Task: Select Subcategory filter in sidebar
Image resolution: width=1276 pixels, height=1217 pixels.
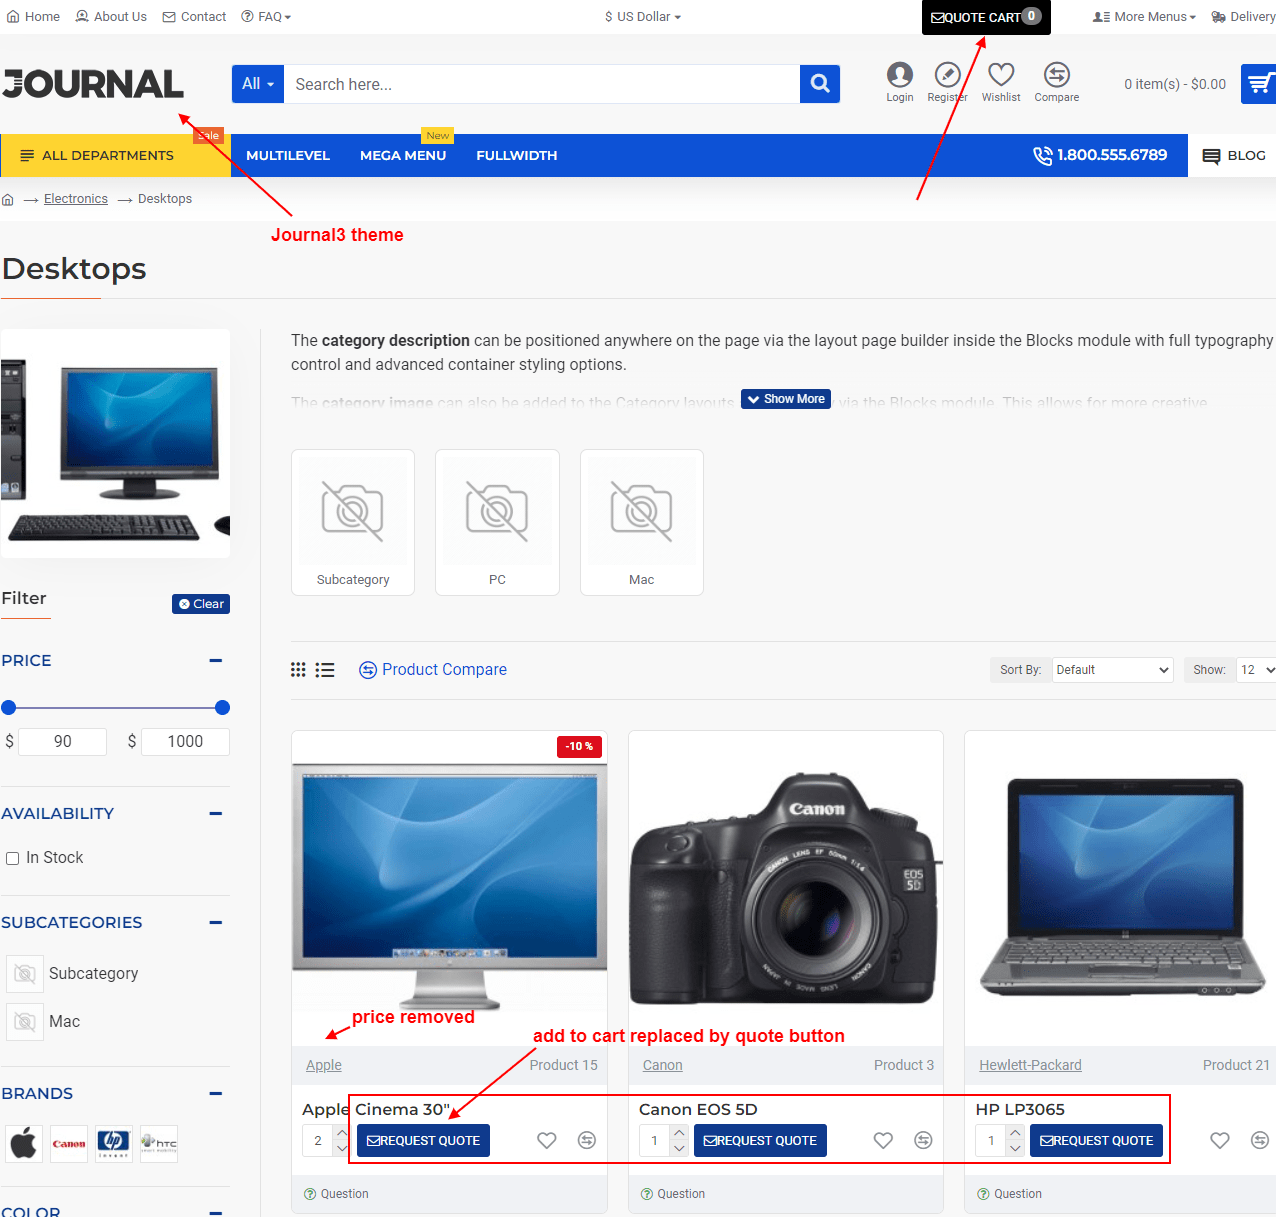Action: 72,973
